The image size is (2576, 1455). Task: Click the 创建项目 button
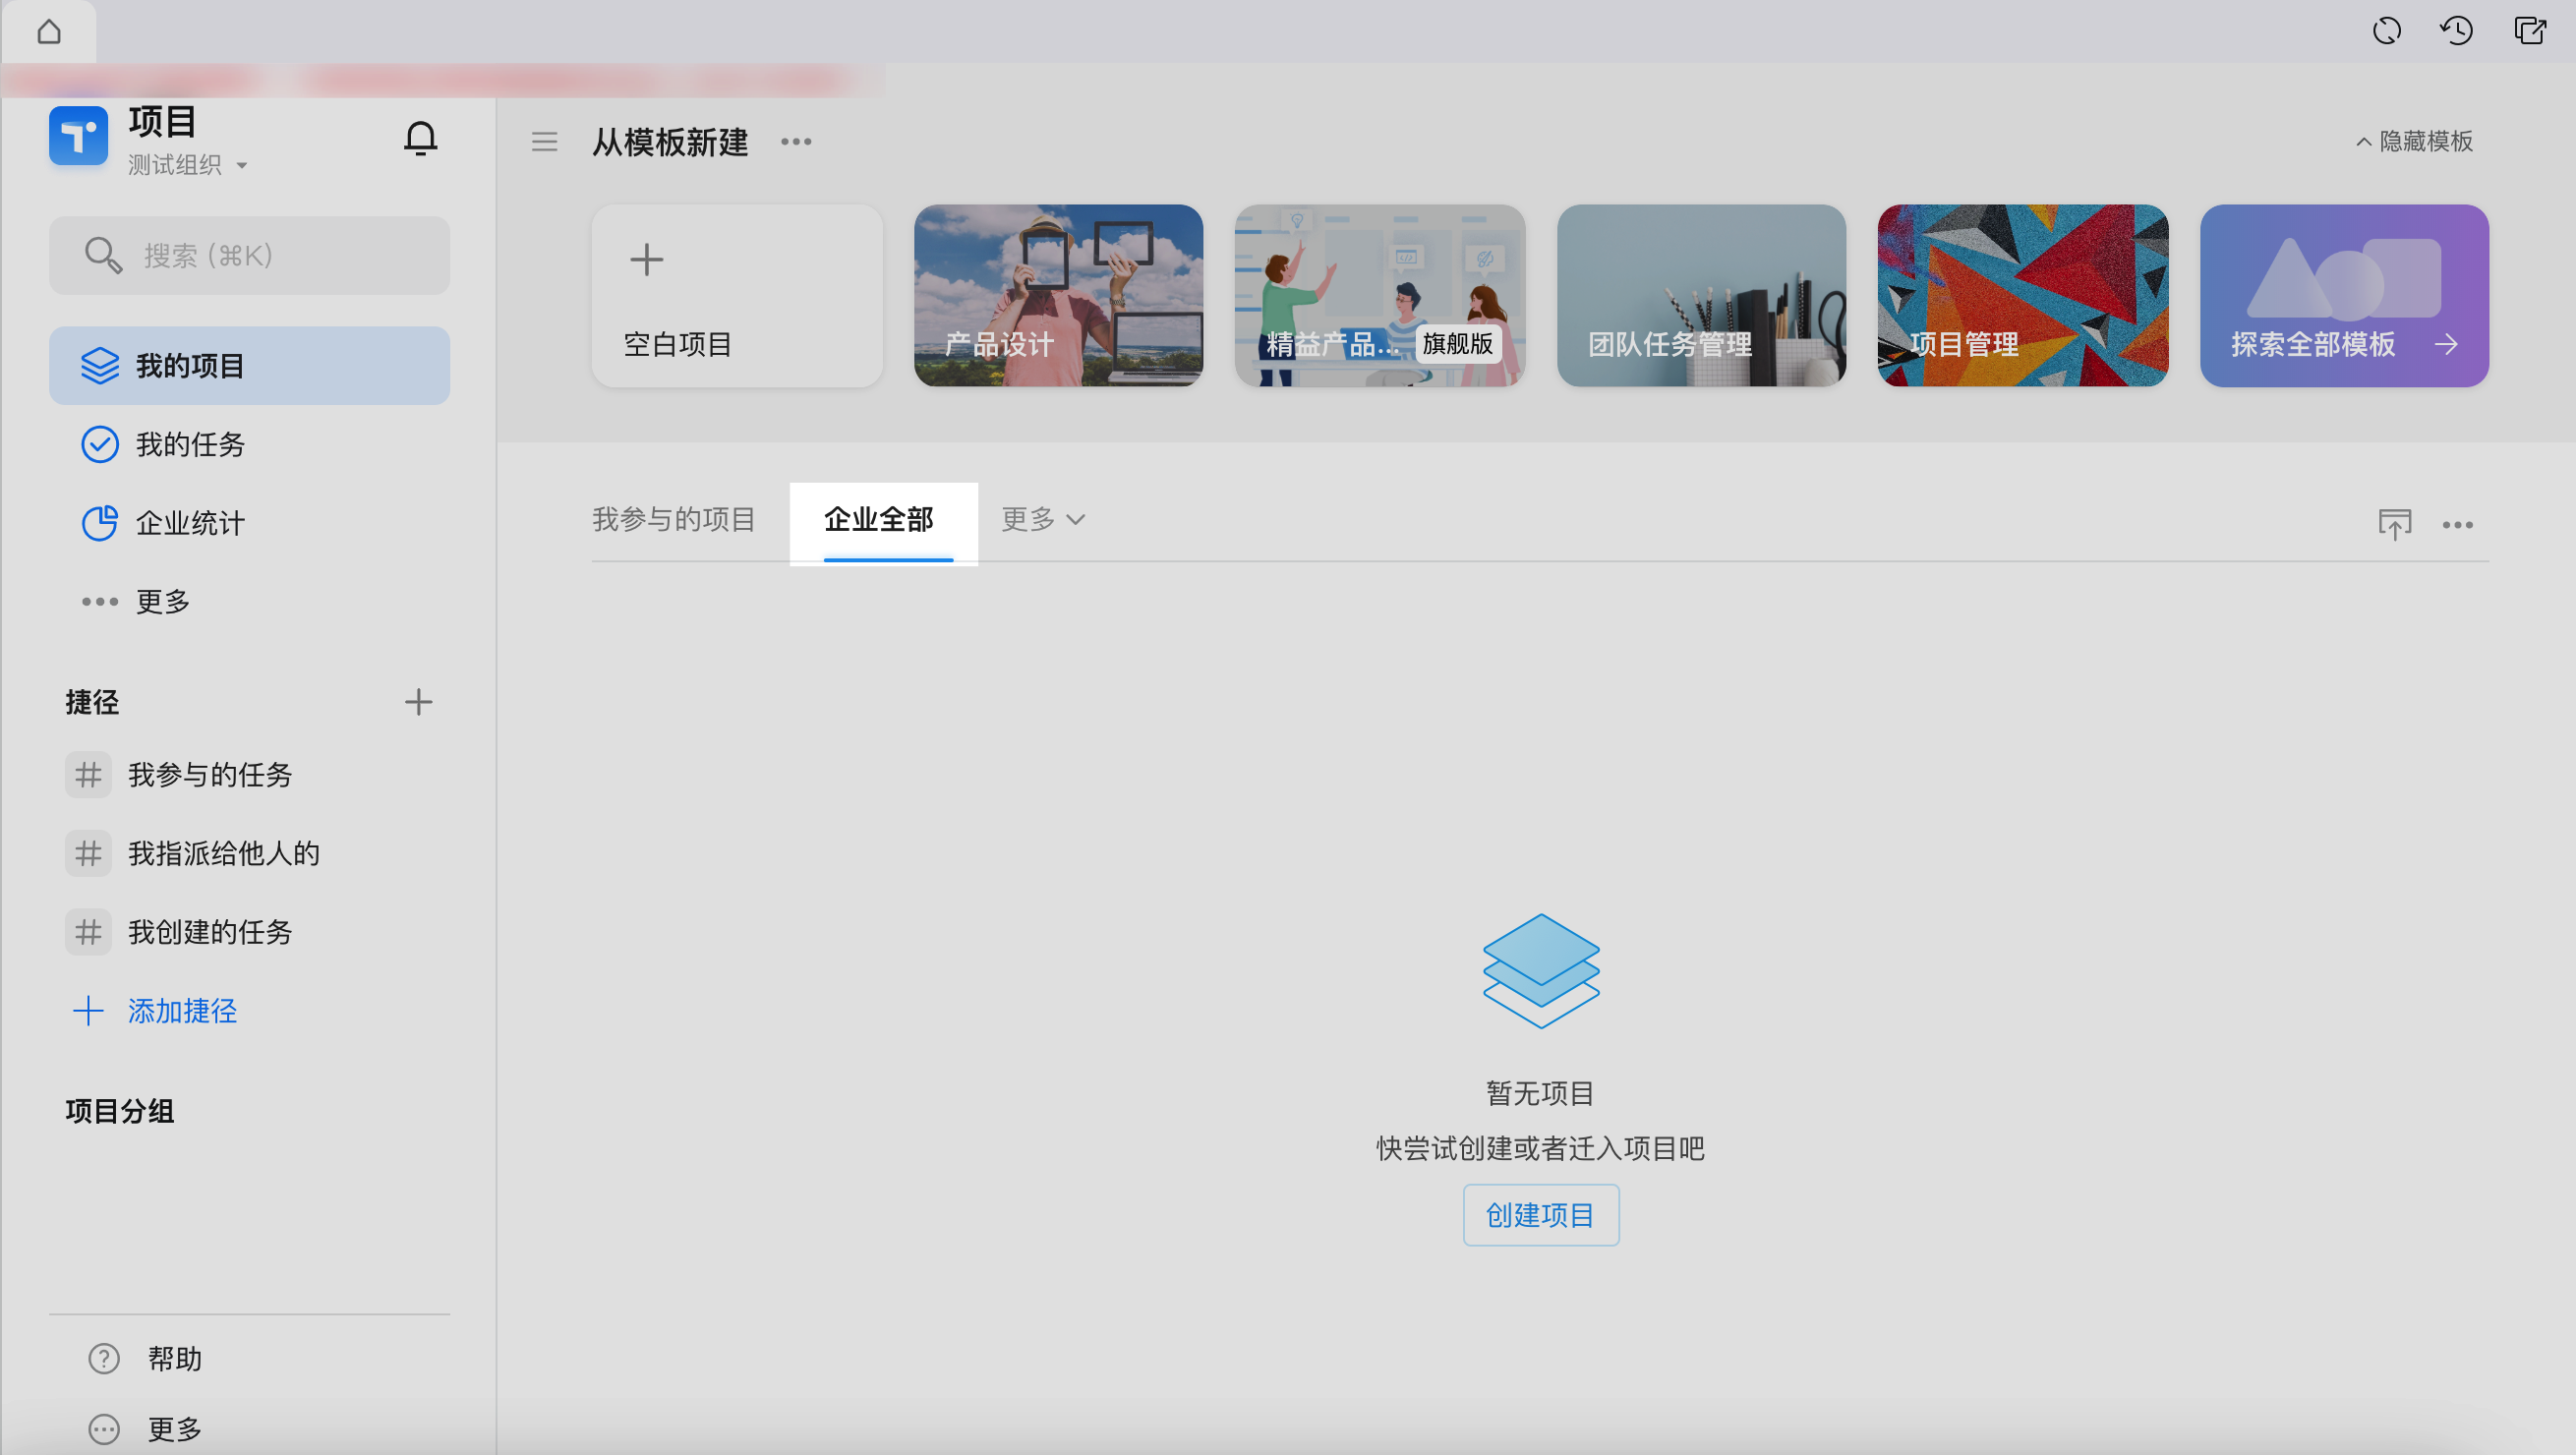click(1541, 1216)
